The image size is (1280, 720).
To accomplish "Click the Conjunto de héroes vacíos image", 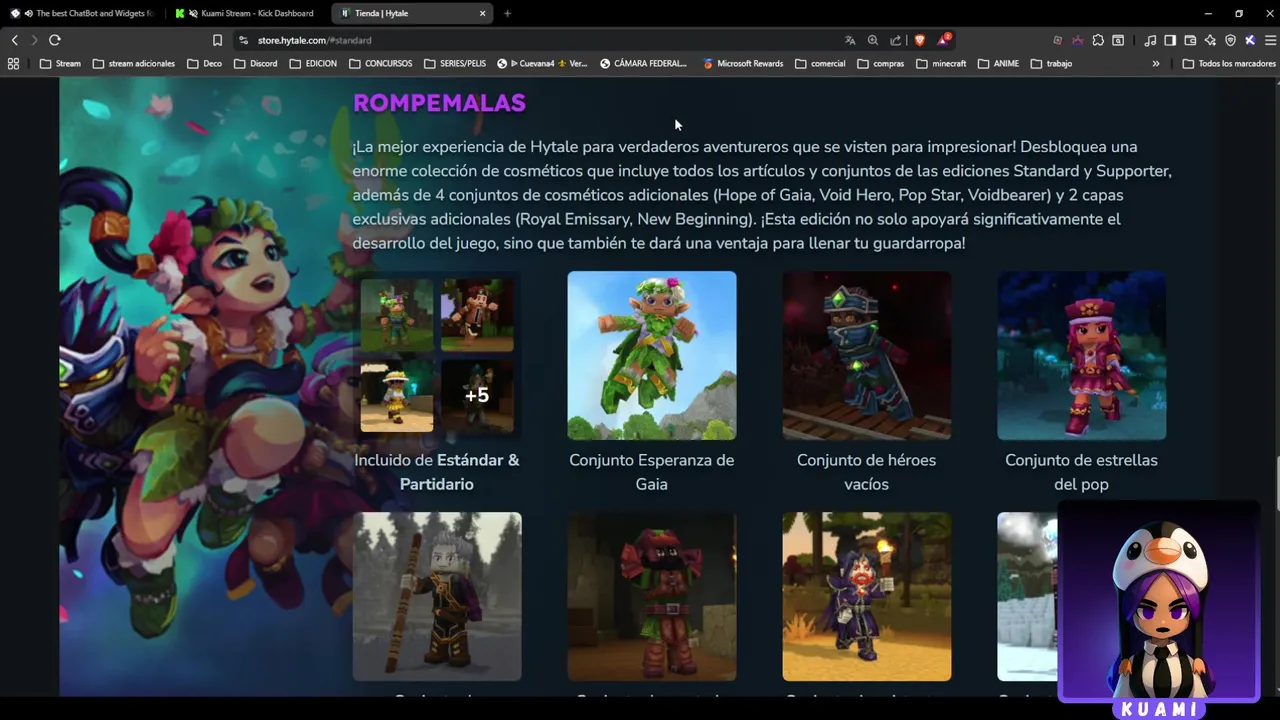I will pos(867,355).
